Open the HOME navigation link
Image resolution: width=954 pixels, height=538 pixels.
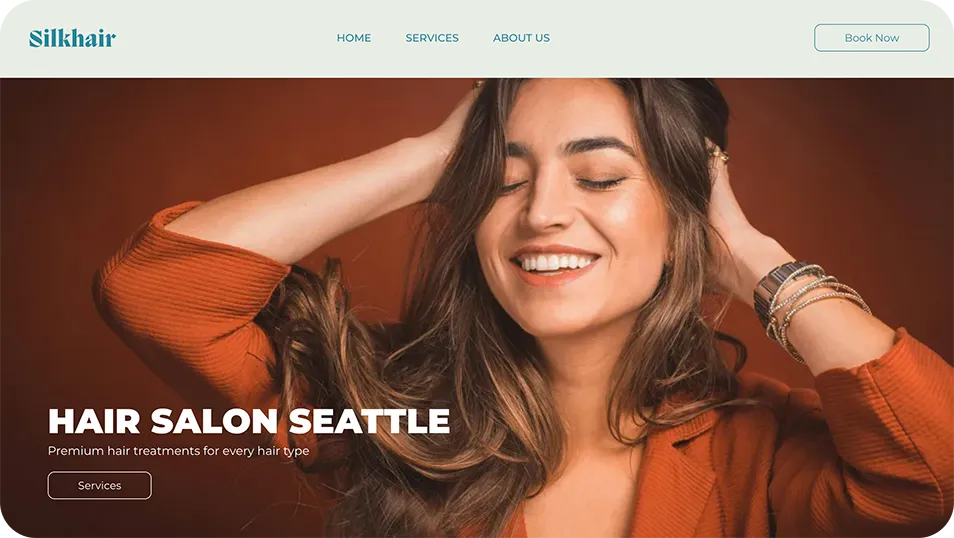click(x=353, y=38)
